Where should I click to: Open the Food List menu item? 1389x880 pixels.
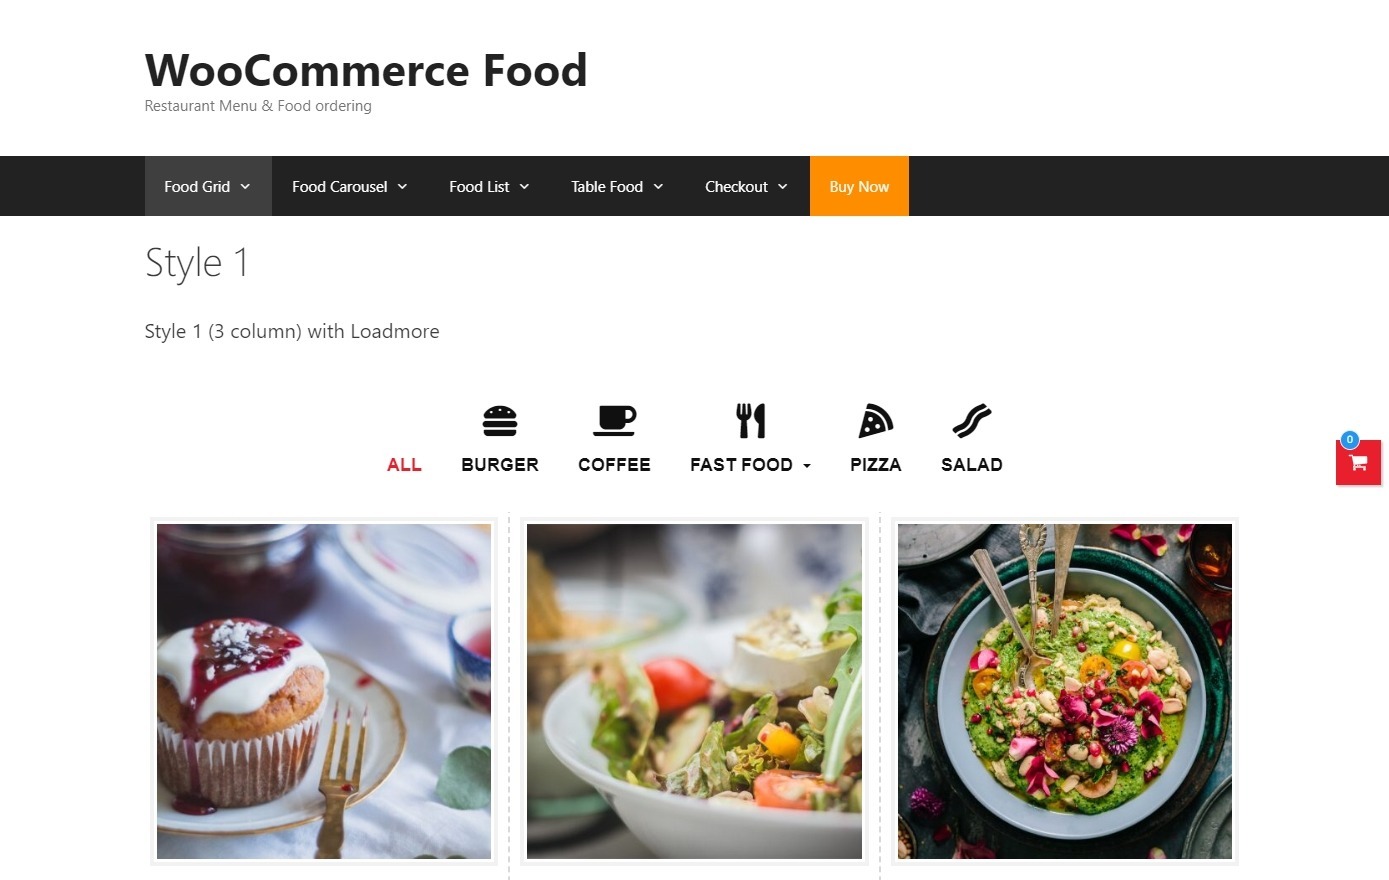(x=489, y=186)
